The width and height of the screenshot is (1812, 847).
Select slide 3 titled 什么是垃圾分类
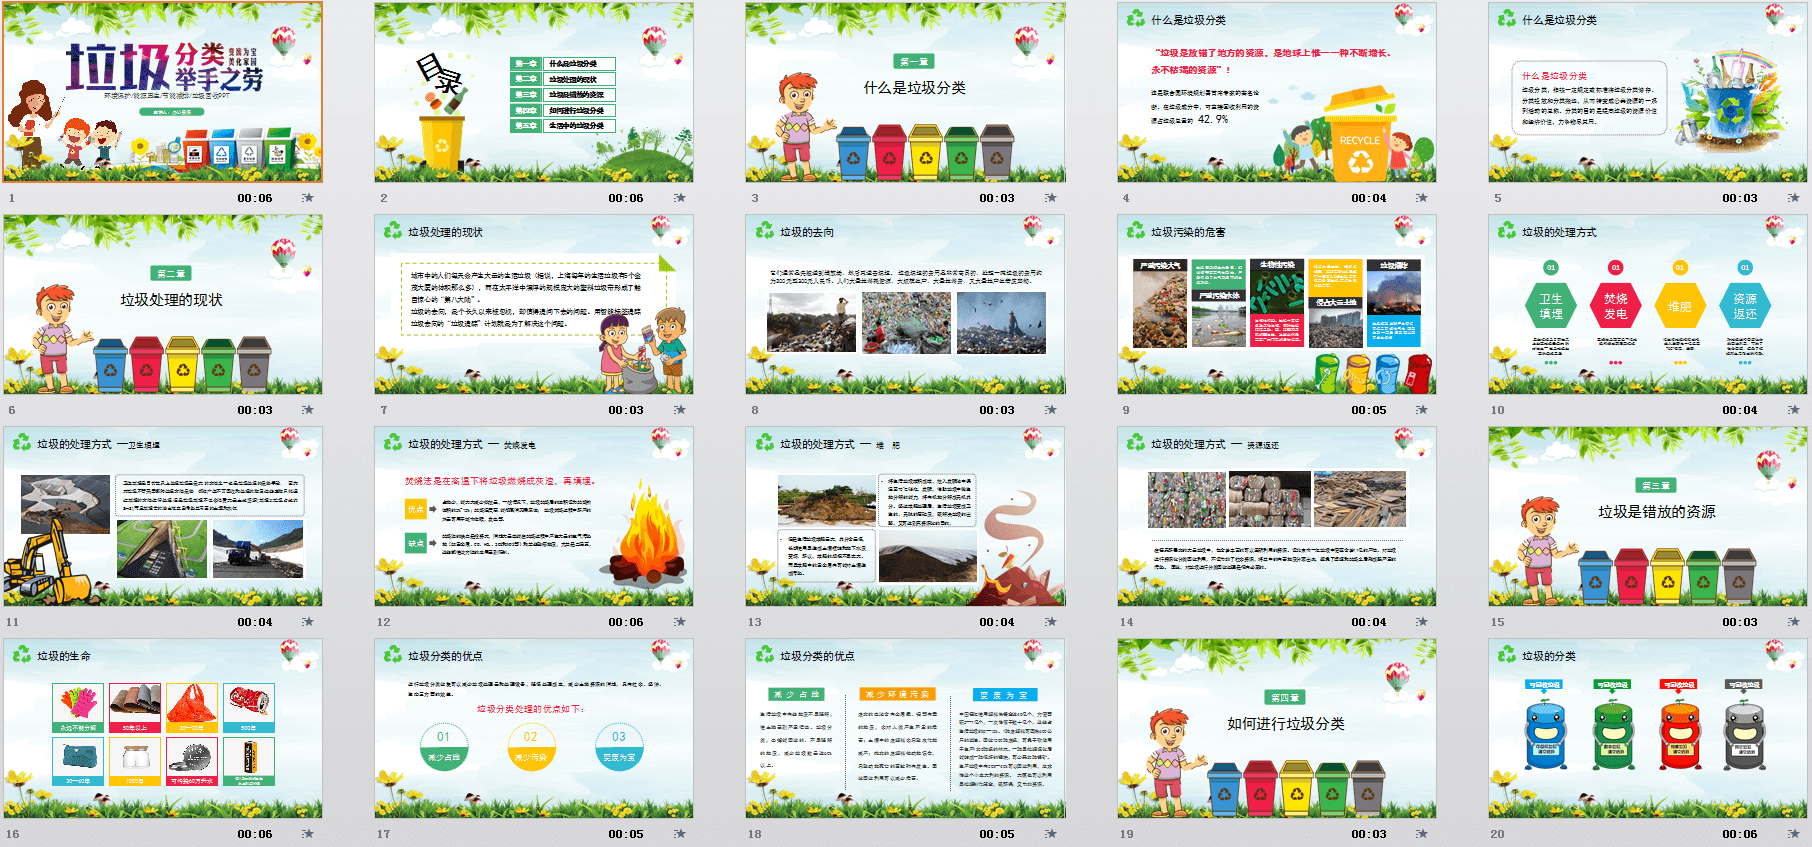905,92
